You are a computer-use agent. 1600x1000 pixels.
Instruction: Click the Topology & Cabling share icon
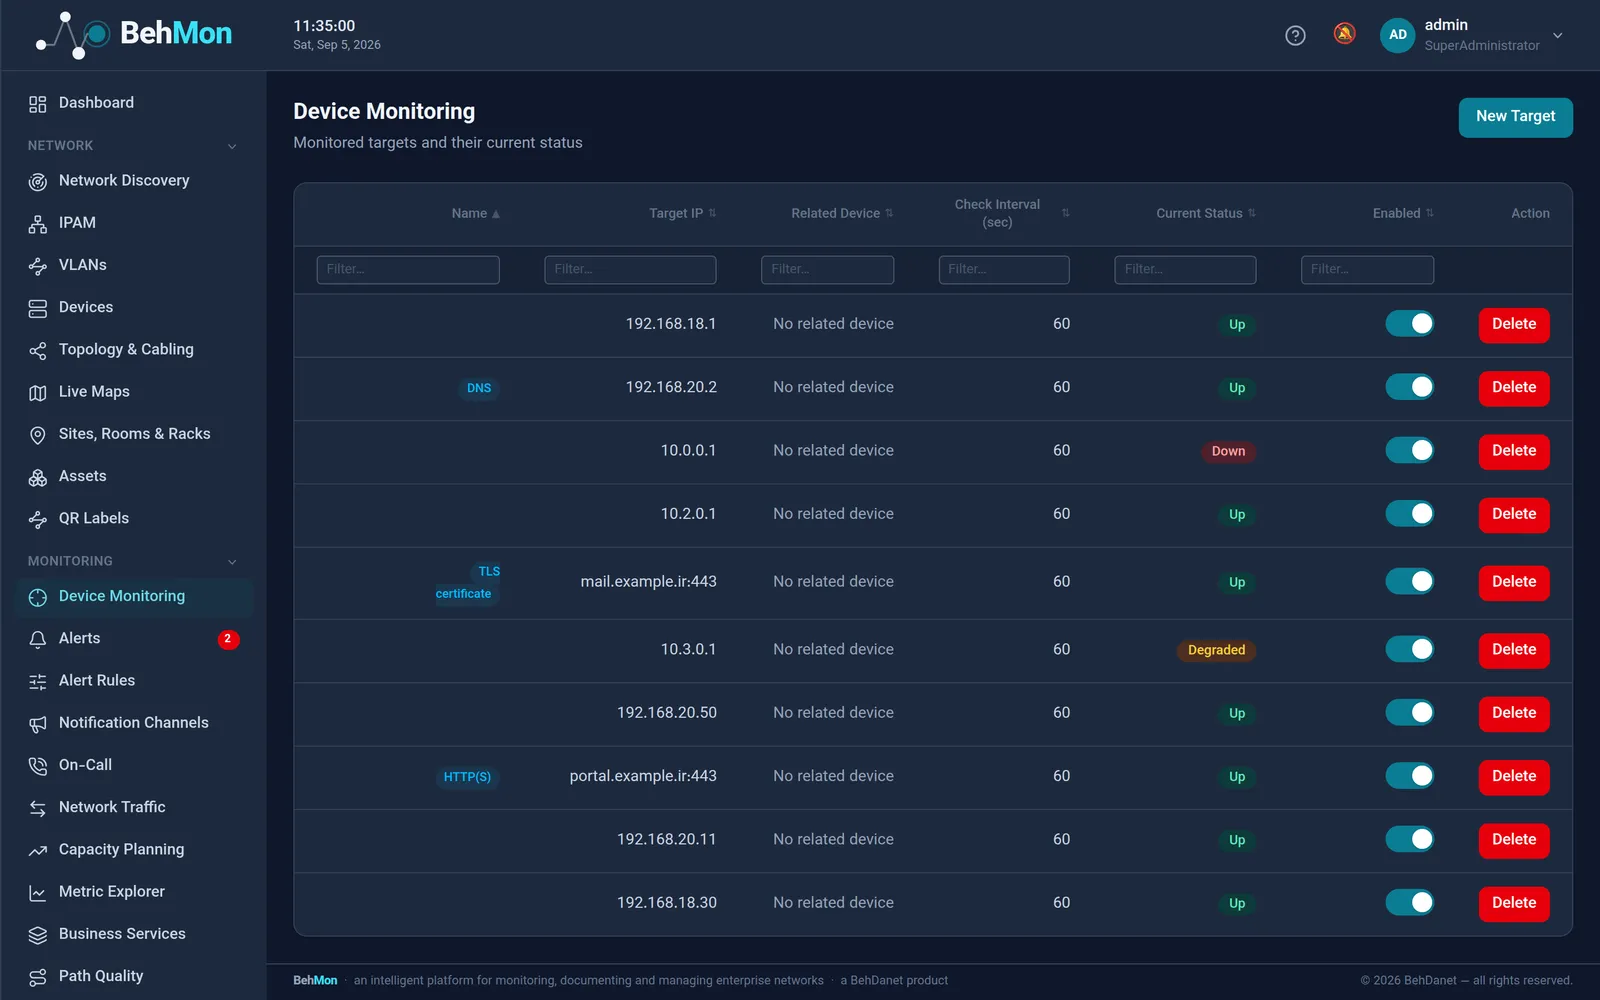38,351
